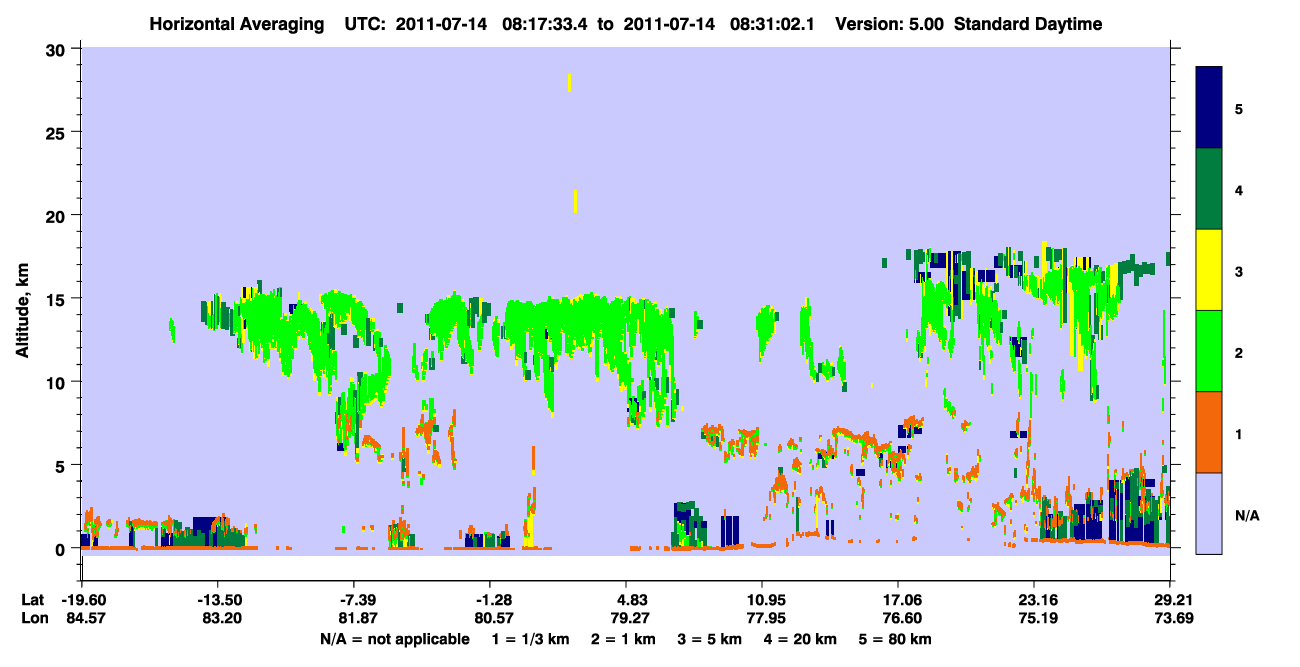Click the dark blue colorbar segment labeled 5

(x=1209, y=108)
